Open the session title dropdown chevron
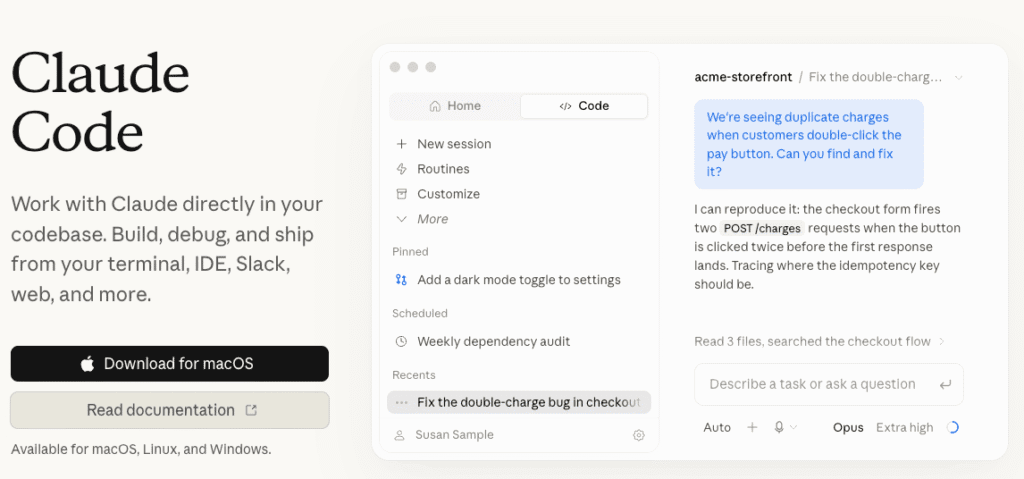This screenshot has width=1024, height=479. (x=958, y=77)
